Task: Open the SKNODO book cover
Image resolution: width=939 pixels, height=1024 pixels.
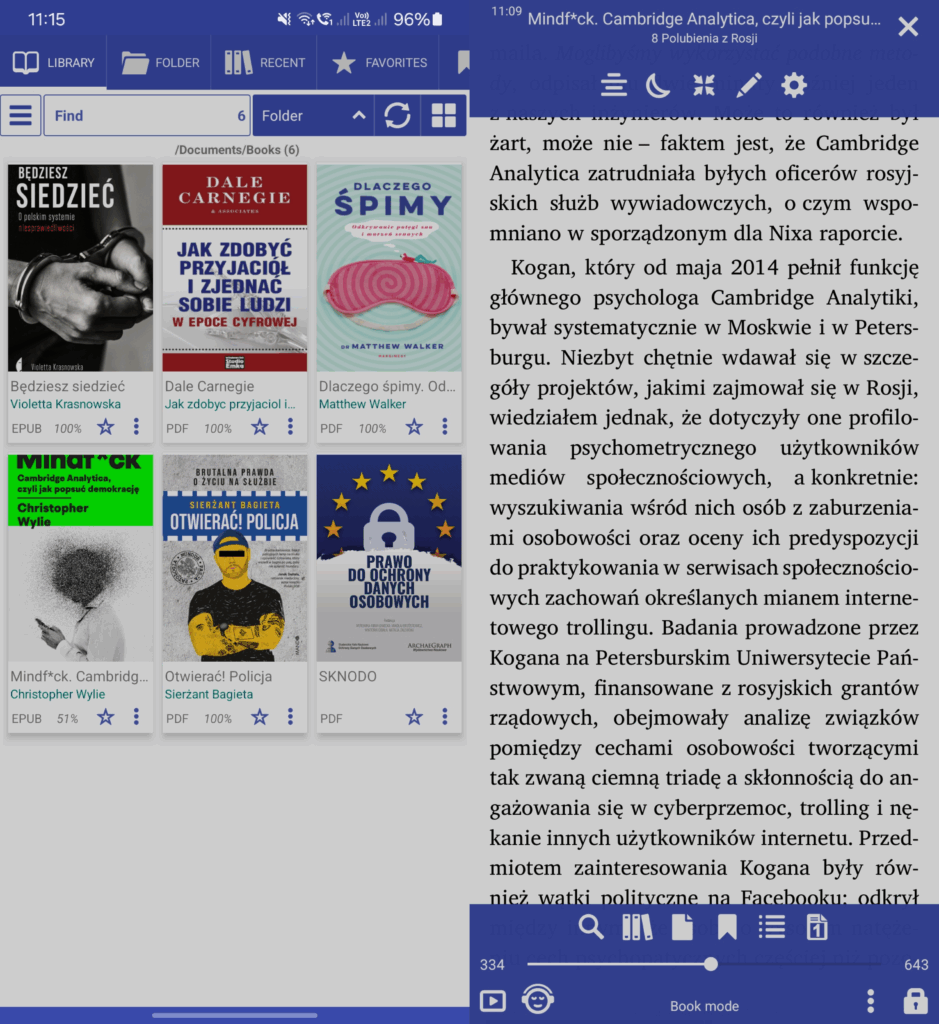Action: point(389,558)
